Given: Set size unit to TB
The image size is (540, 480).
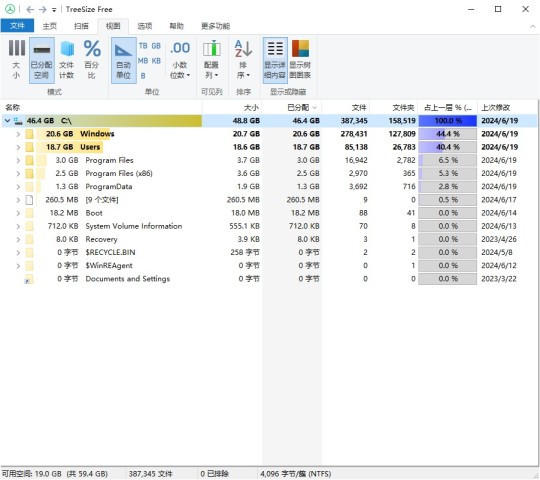Looking at the screenshot, I should point(143,46).
